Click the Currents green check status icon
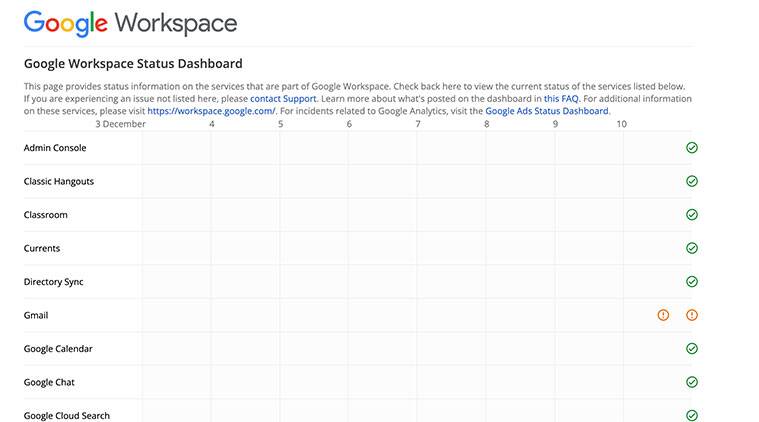759x422 pixels. point(692,248)
